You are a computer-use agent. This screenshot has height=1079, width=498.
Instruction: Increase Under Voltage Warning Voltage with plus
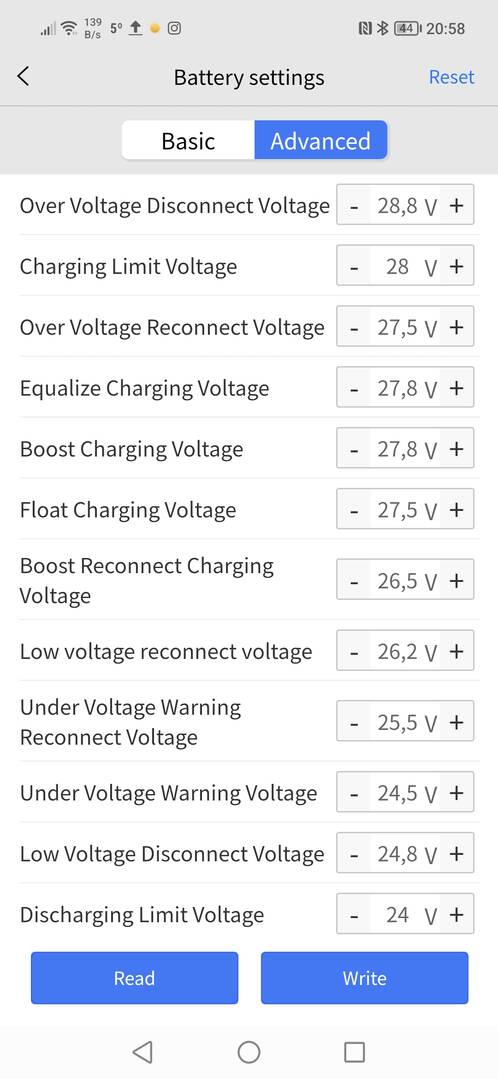click(x=457, y=793)
